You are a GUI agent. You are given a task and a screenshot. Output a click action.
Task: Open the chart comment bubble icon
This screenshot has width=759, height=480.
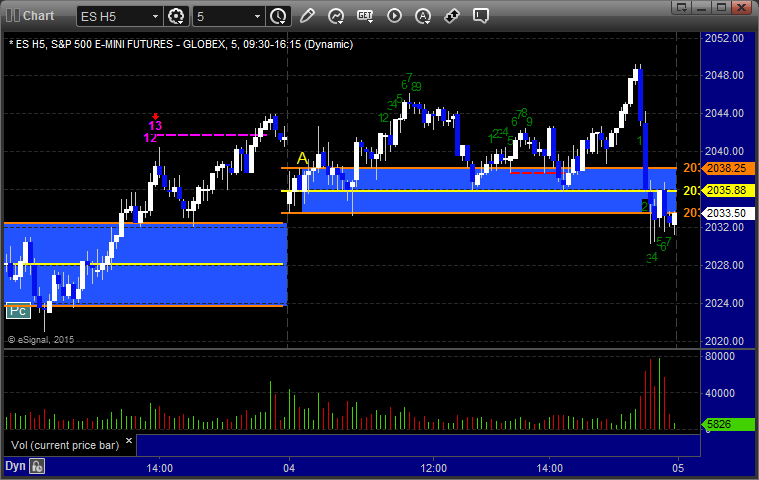click(481, 16)
